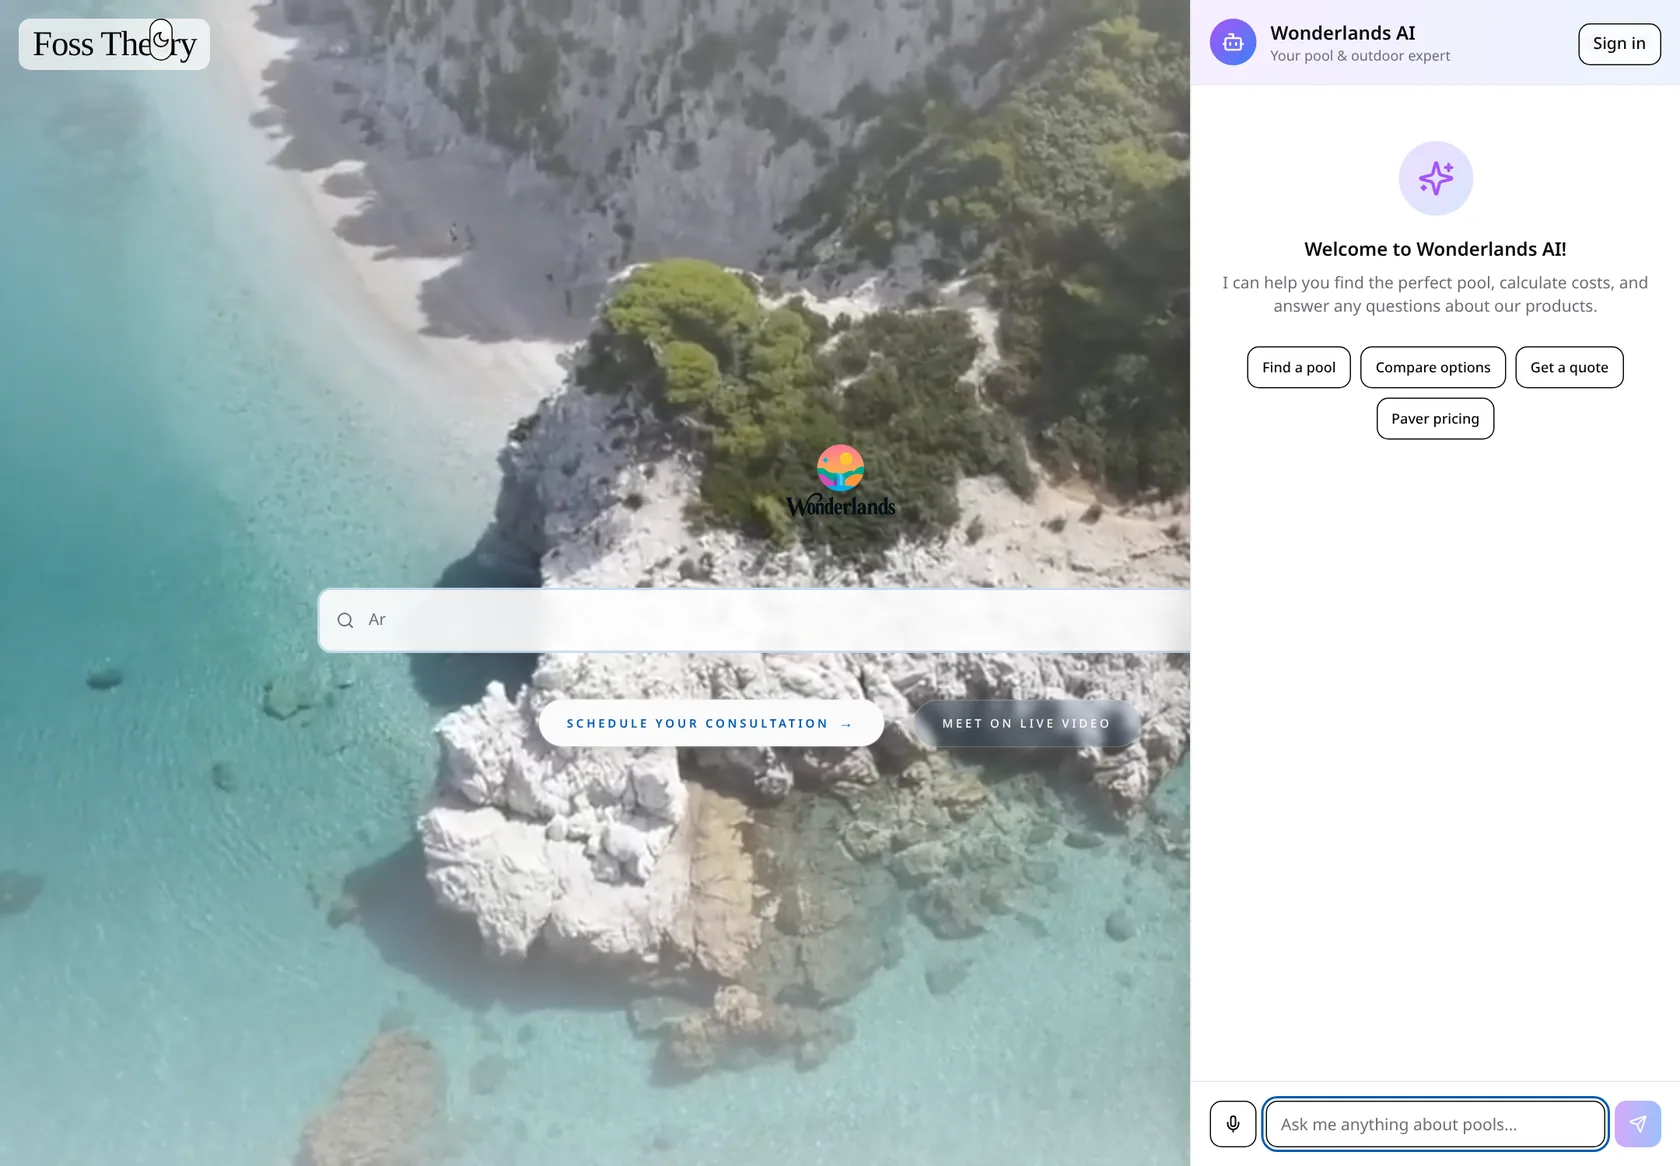Click into the main search bar

tap(755, 620)
